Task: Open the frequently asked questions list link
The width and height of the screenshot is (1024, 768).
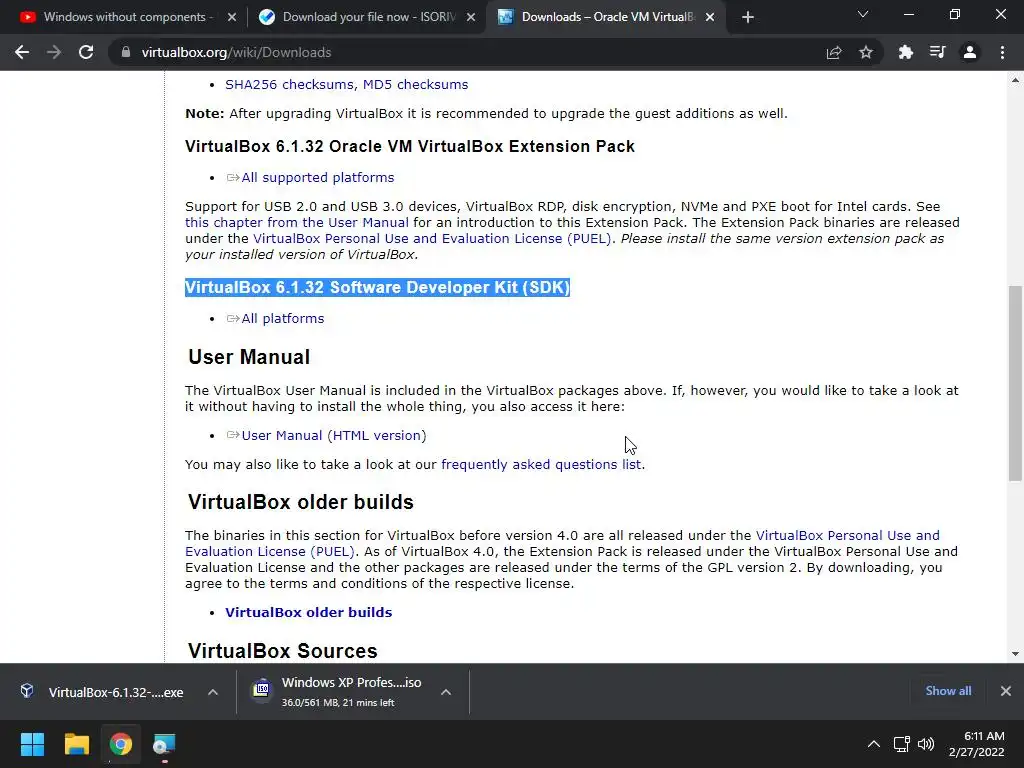Action: coord(541,464)
